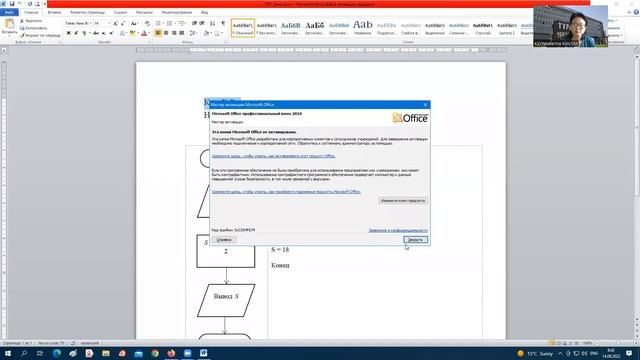Click Измените ключ продукта button

pyautogui.click(x=403, y=201)
